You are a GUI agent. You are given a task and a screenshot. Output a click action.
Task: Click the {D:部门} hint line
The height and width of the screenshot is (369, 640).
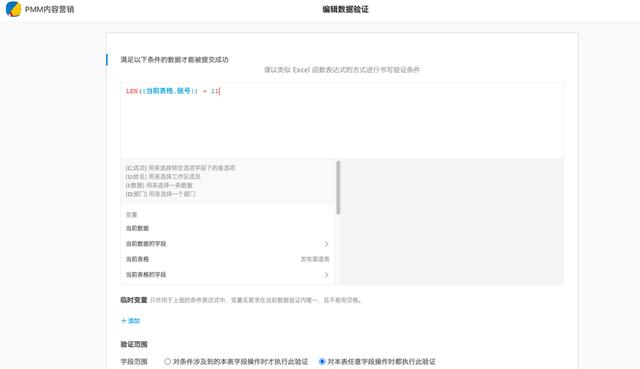click(x=160, y=194)
